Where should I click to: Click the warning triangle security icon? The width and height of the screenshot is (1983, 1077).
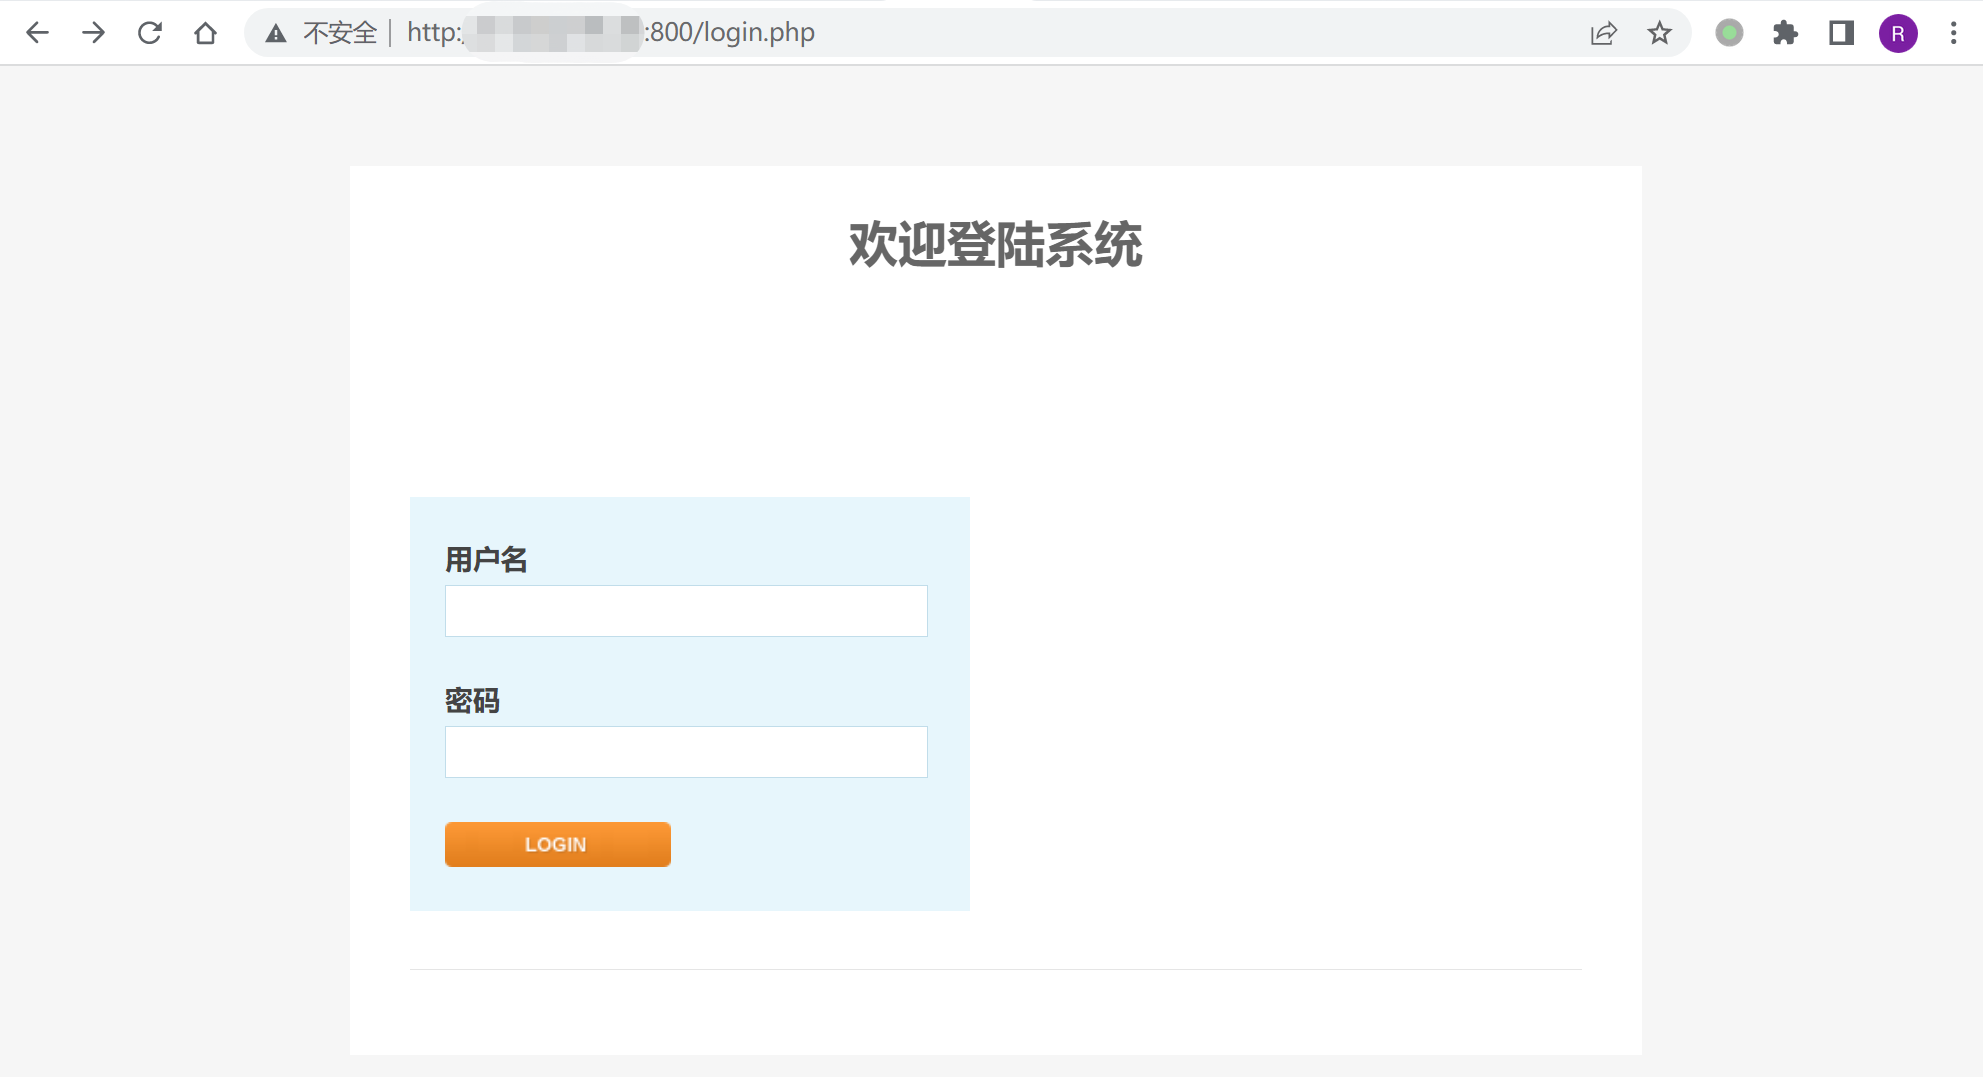276,34
